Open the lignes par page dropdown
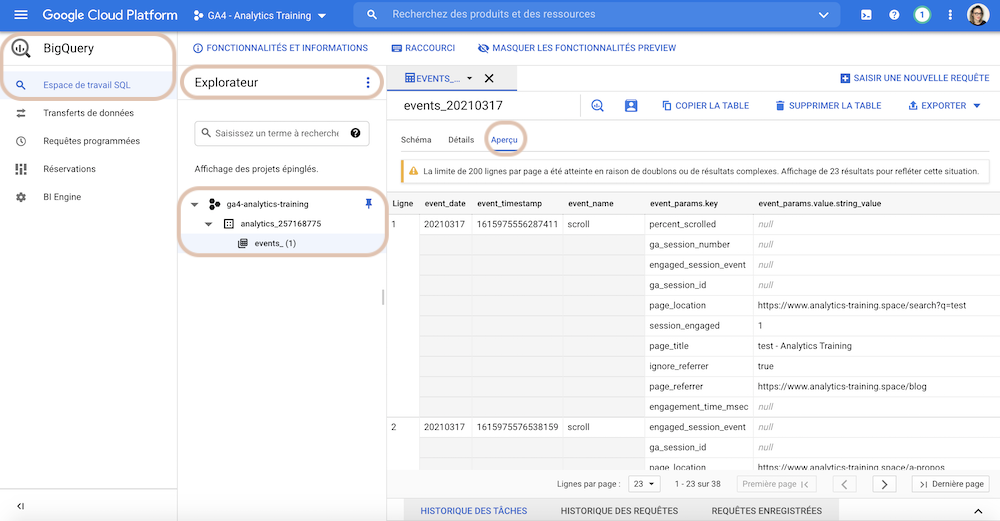This screenshot has height=521, width=1000. click(x=644, y=484)
